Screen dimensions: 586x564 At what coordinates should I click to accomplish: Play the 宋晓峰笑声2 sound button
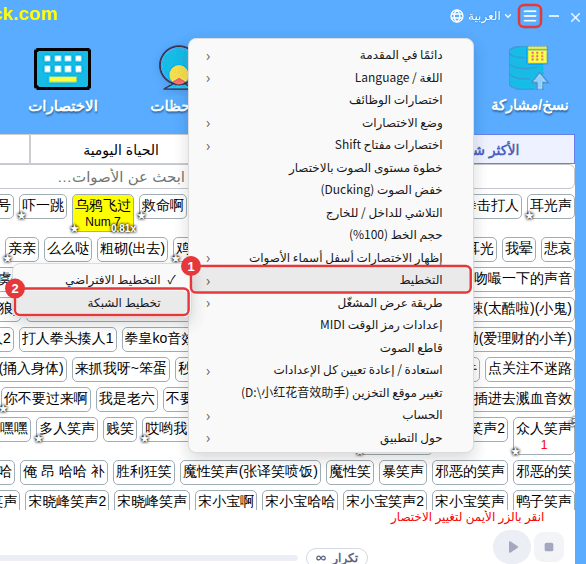[x=67, y=501]
